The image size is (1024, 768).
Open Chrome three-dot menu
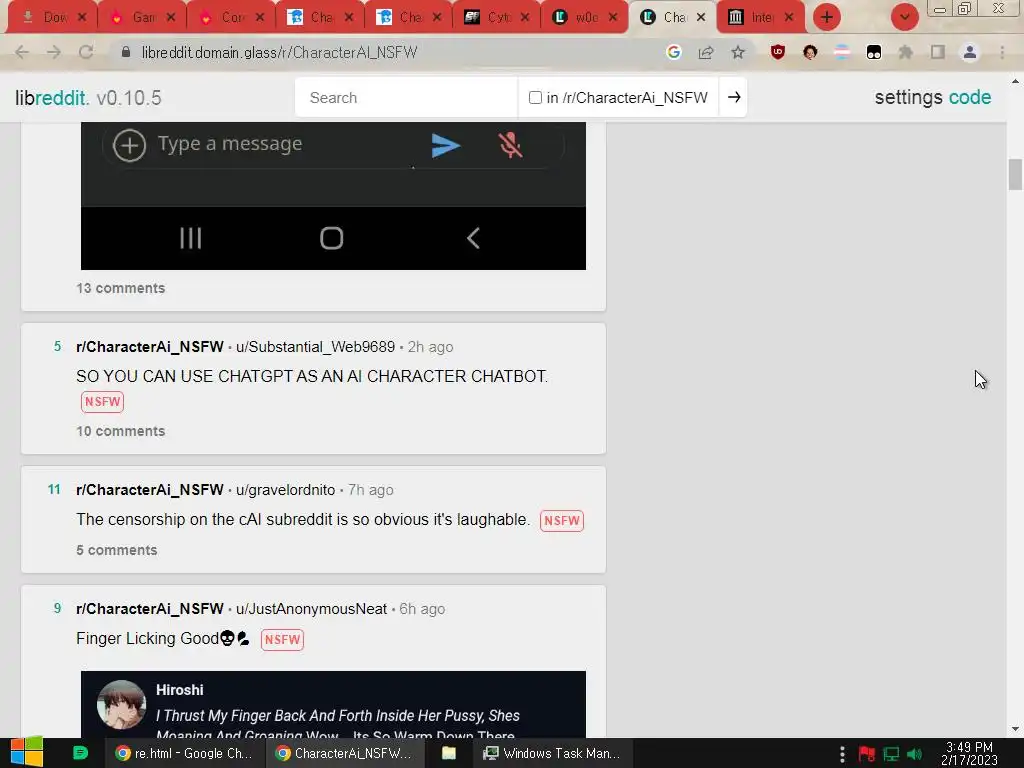pos(1002,52)
